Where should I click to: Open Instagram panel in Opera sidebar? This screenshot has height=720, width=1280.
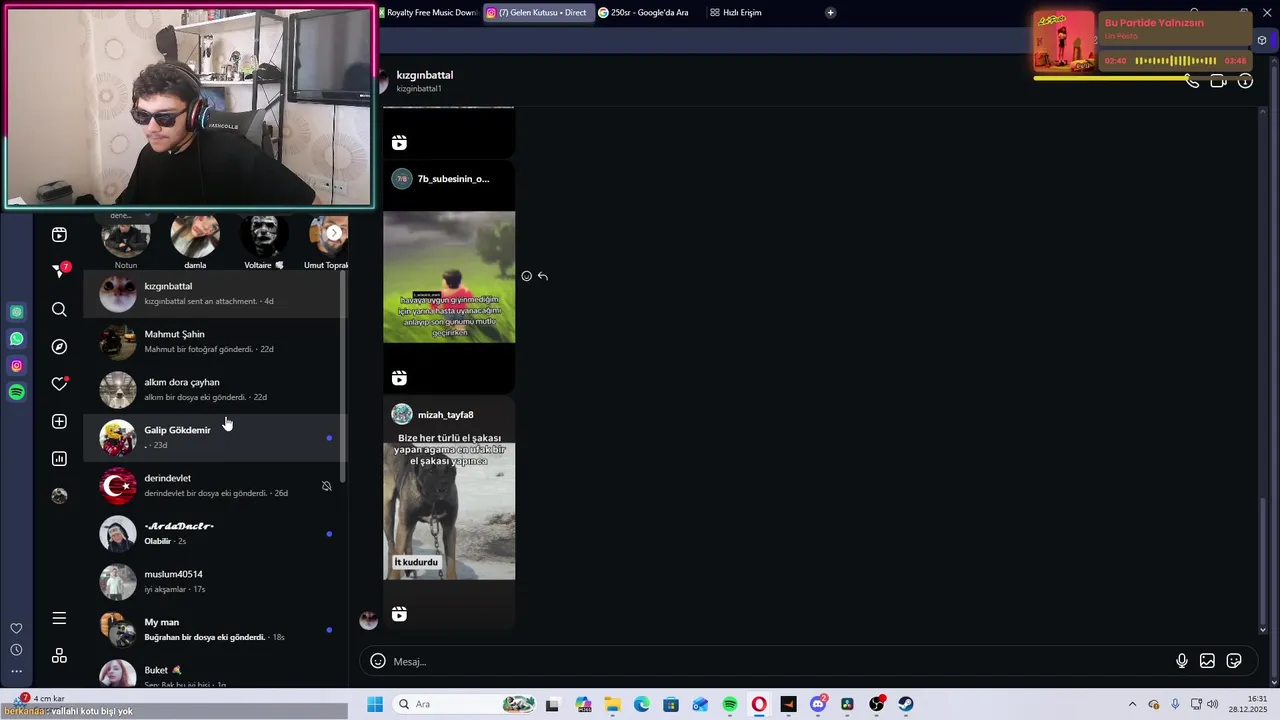click(16, 366)
